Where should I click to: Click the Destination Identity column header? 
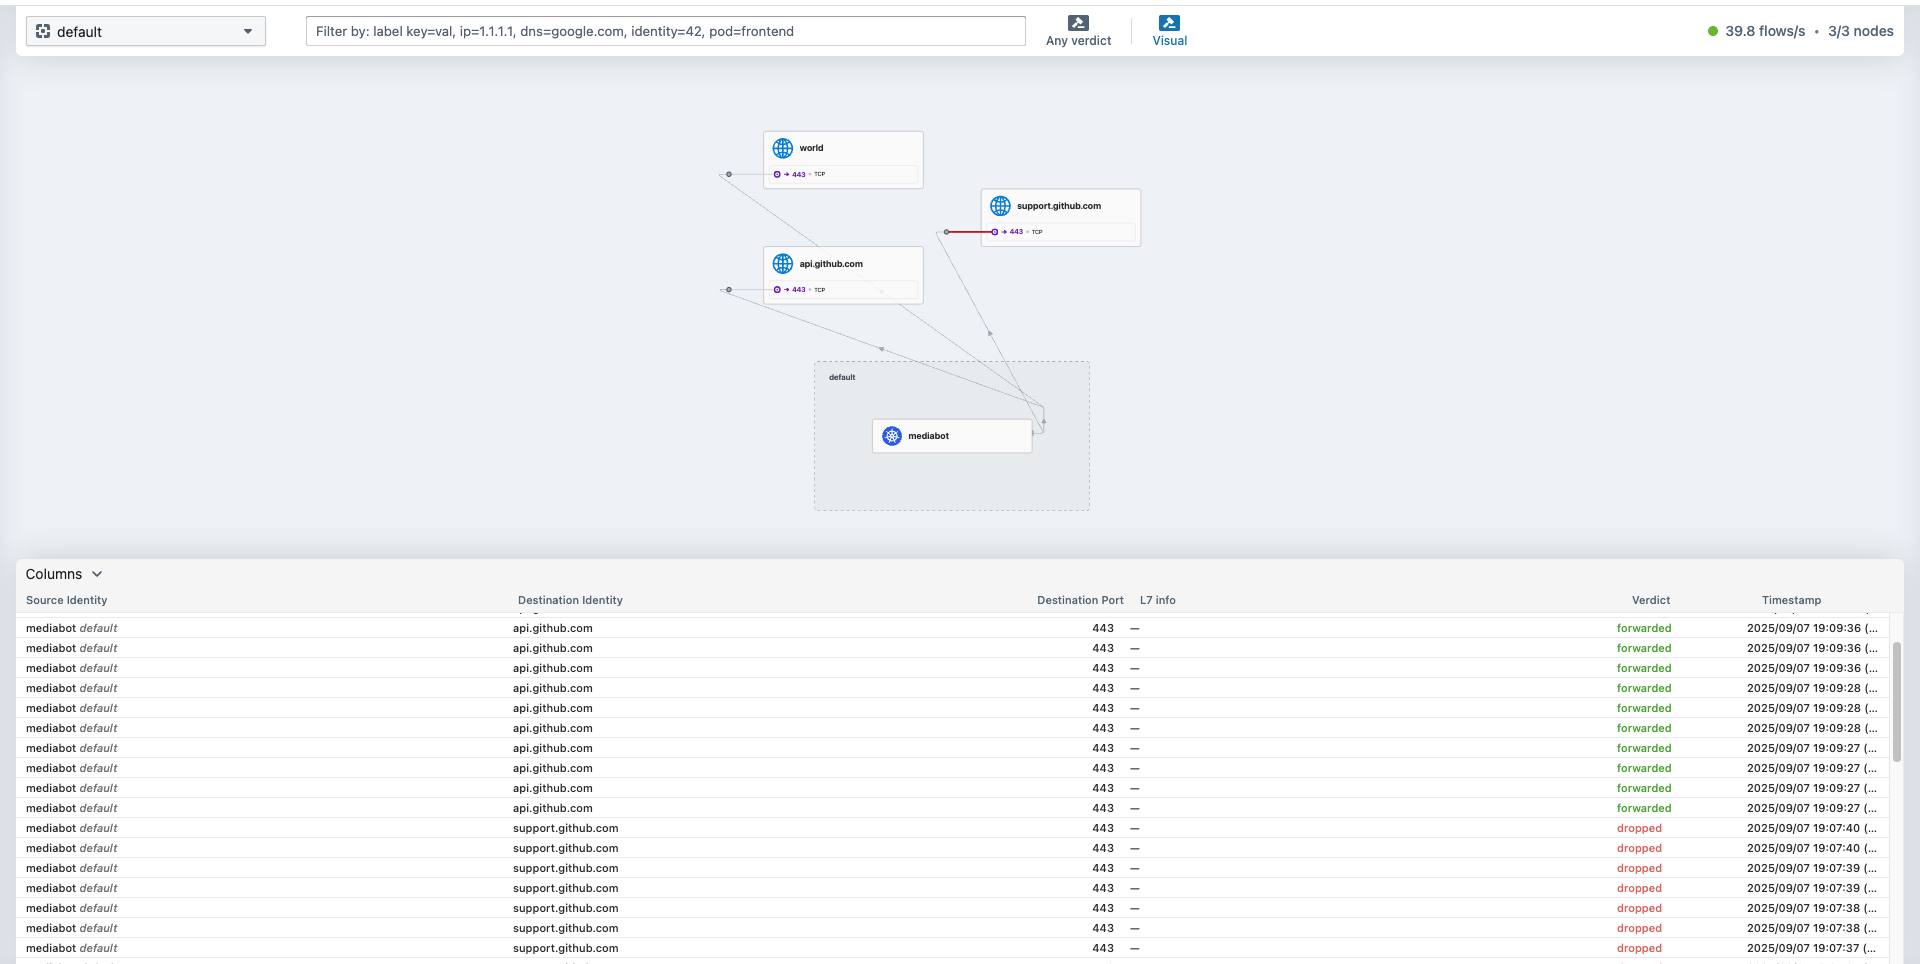tap(570, 600)
